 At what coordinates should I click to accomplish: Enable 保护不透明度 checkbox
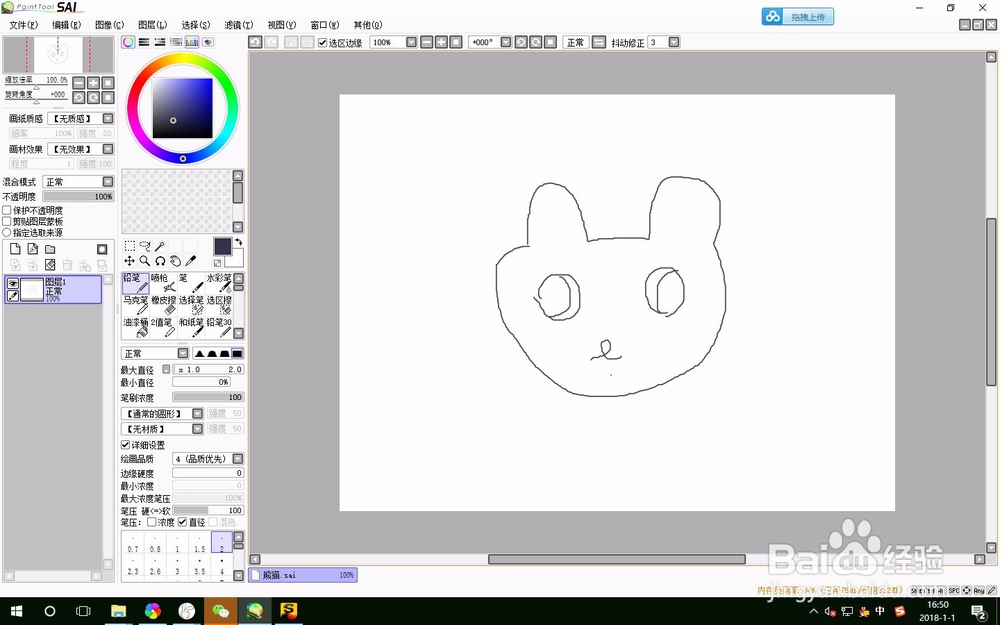point(7,210)
